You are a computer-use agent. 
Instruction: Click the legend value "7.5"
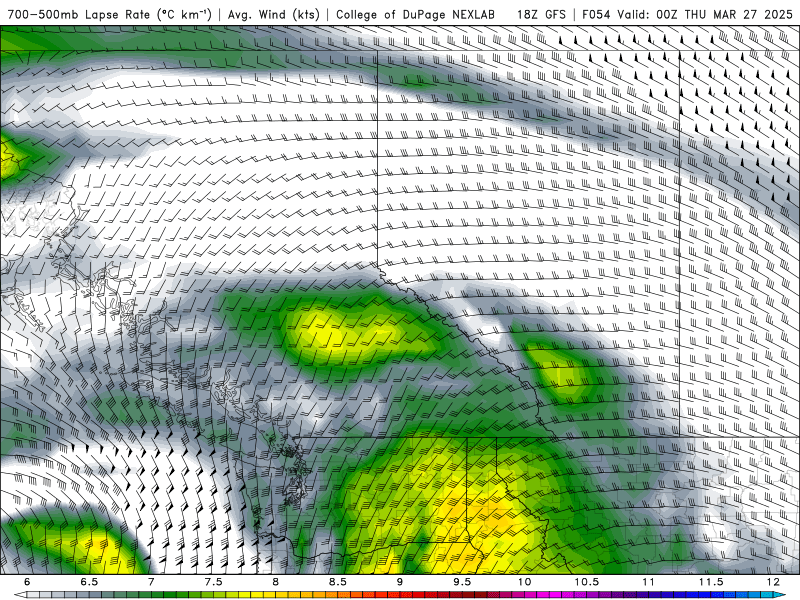point(213,582)
